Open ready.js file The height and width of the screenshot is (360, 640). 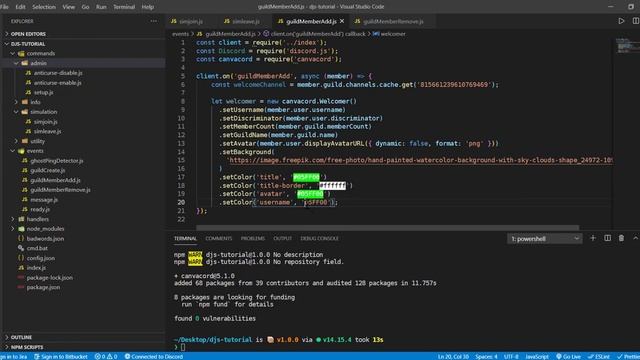40,209
